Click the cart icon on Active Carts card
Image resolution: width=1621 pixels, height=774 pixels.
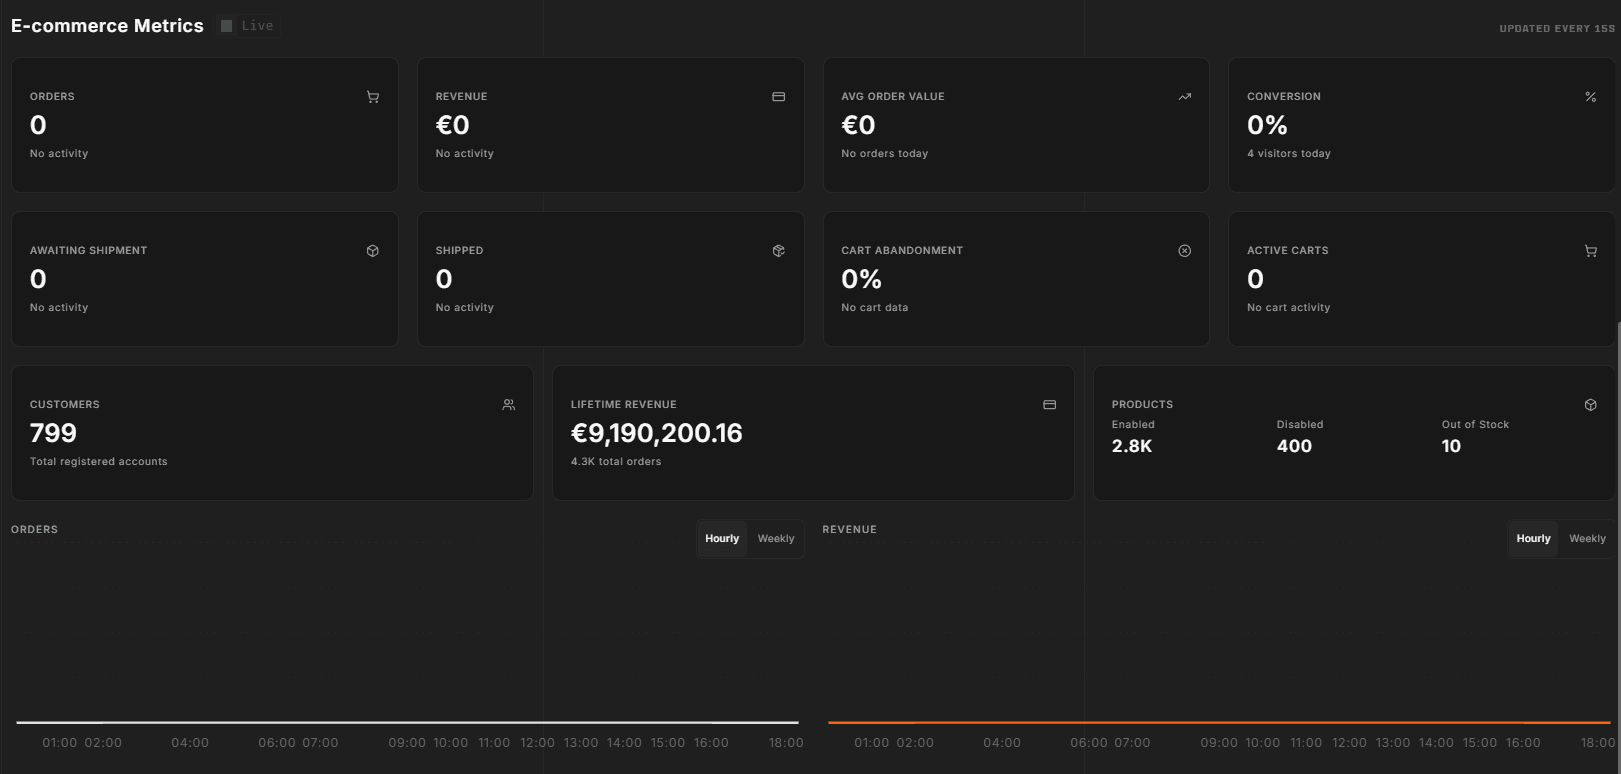click(1591, 251)
